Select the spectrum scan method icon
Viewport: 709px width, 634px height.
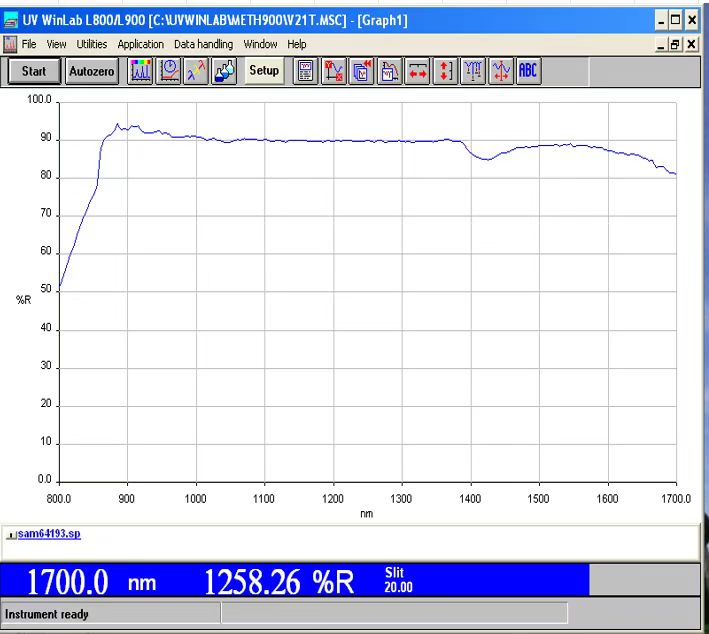[x=140, y=71]
